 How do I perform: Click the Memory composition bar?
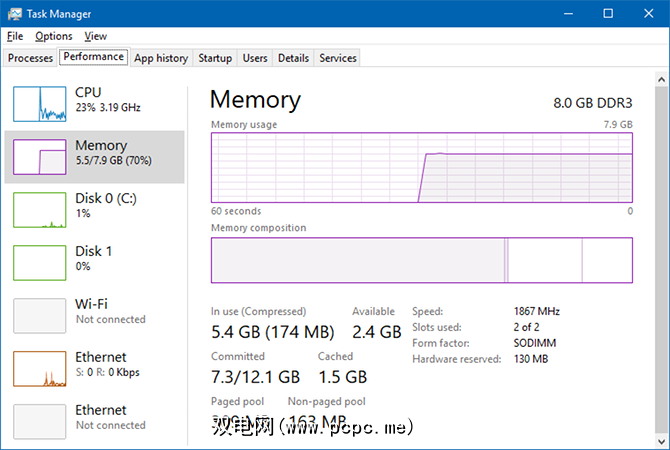click(x=421, y=260)
